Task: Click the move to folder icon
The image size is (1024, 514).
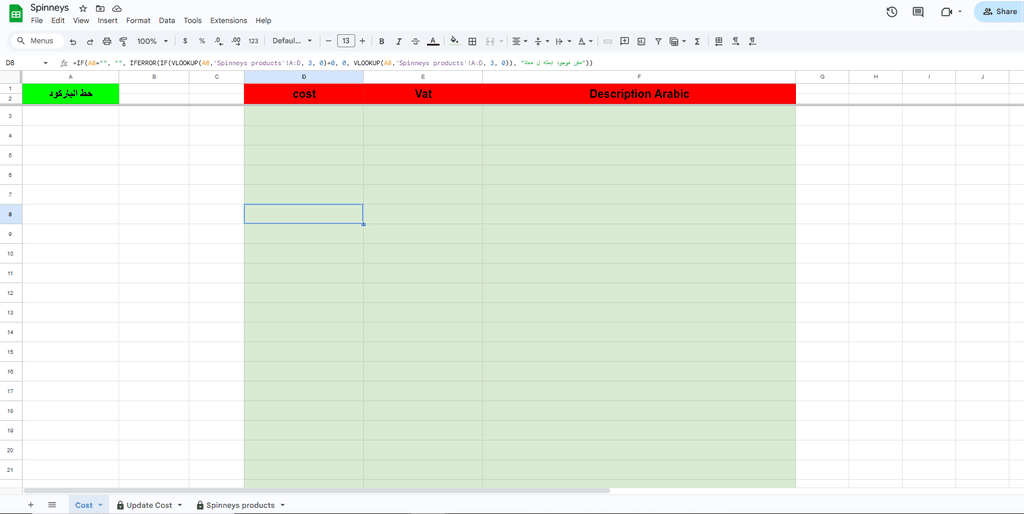Action: (100, 8)
